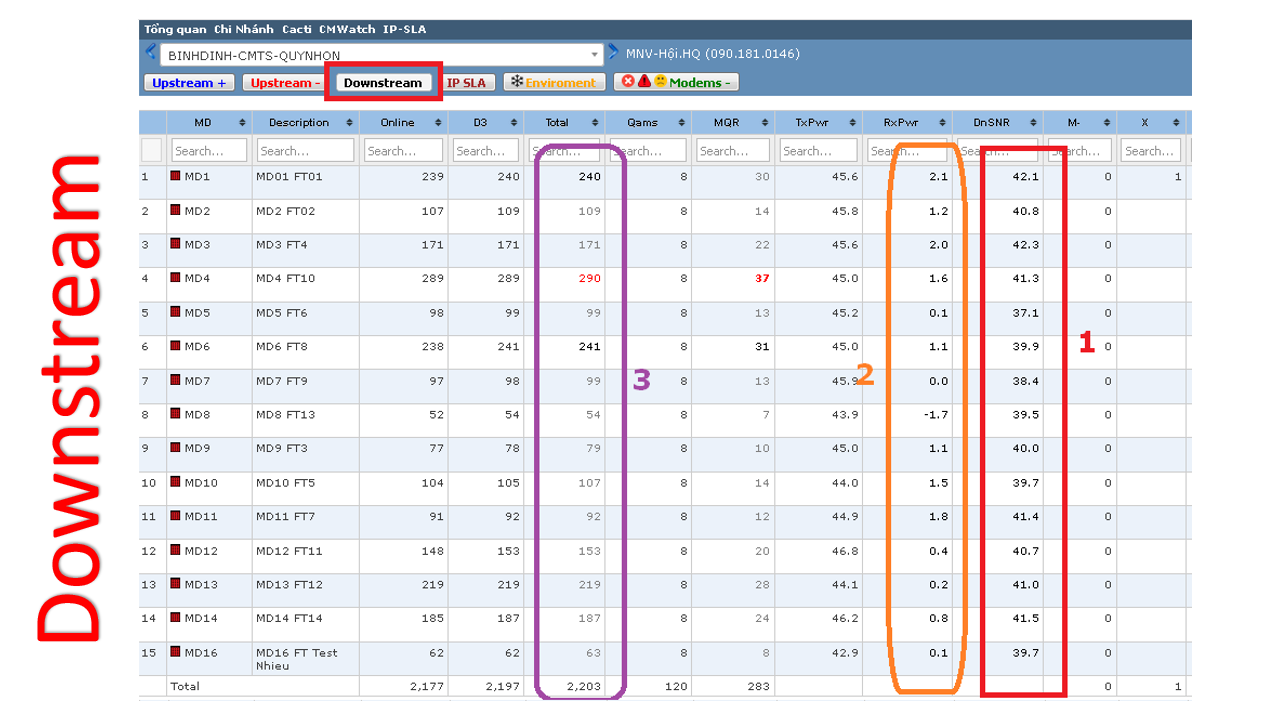Click the red status square for MD3

(x=175, y=244)
